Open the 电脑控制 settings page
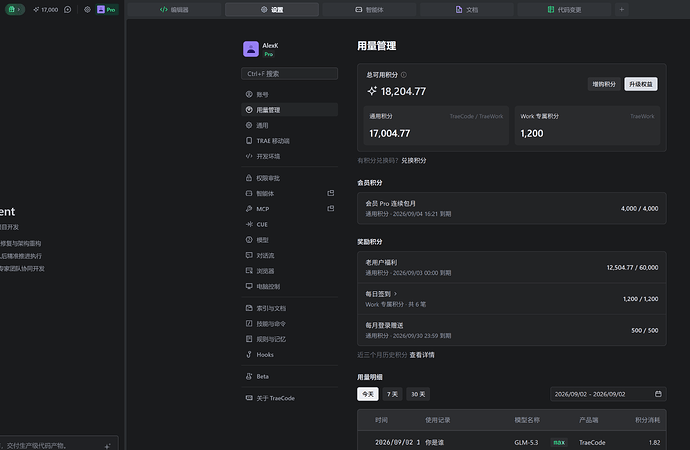690x450 pixels. click(289, 286)
